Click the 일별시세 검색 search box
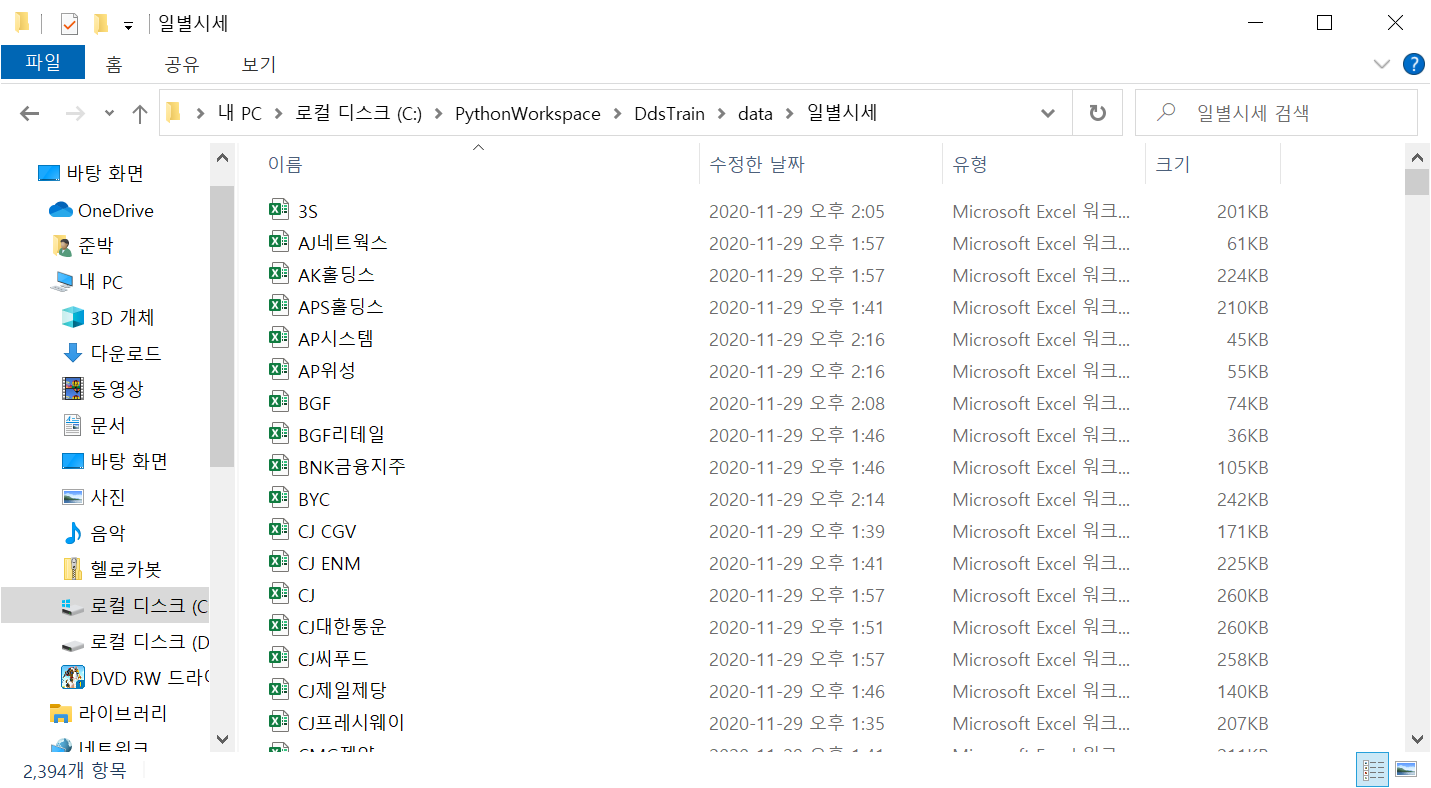 [x=1276, y=113]
